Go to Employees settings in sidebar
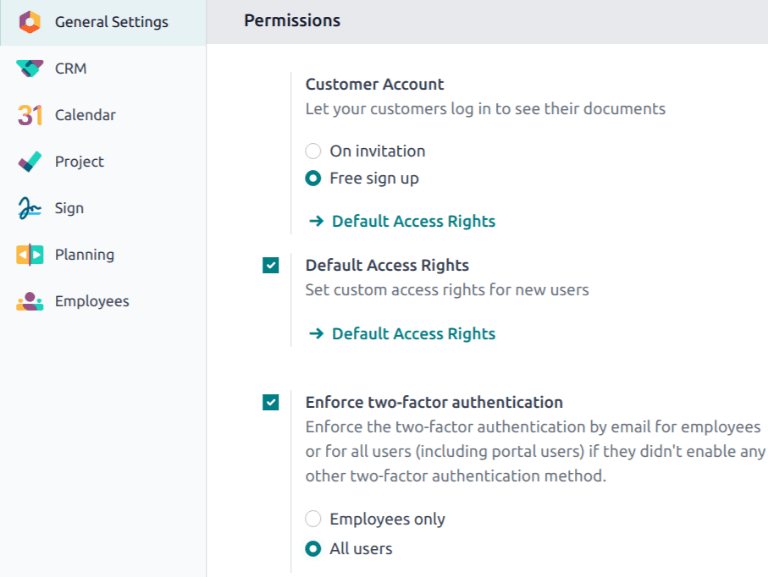Viewport: 768px width, 577px height. [91, 301]
